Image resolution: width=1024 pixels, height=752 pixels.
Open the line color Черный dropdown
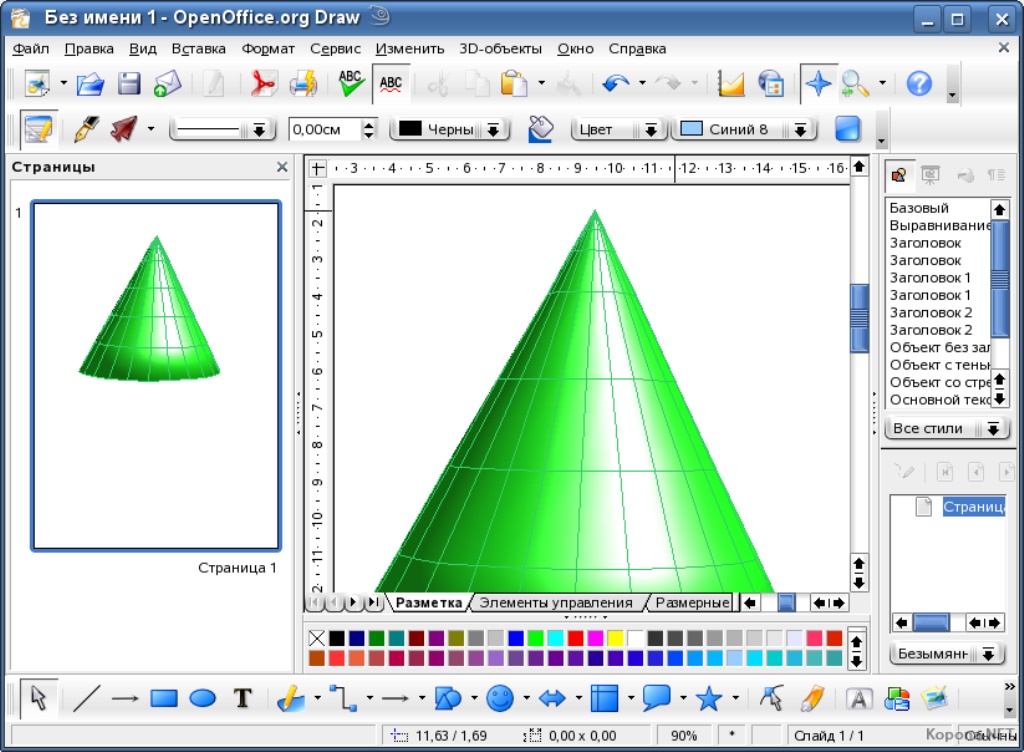click(494, 130)
